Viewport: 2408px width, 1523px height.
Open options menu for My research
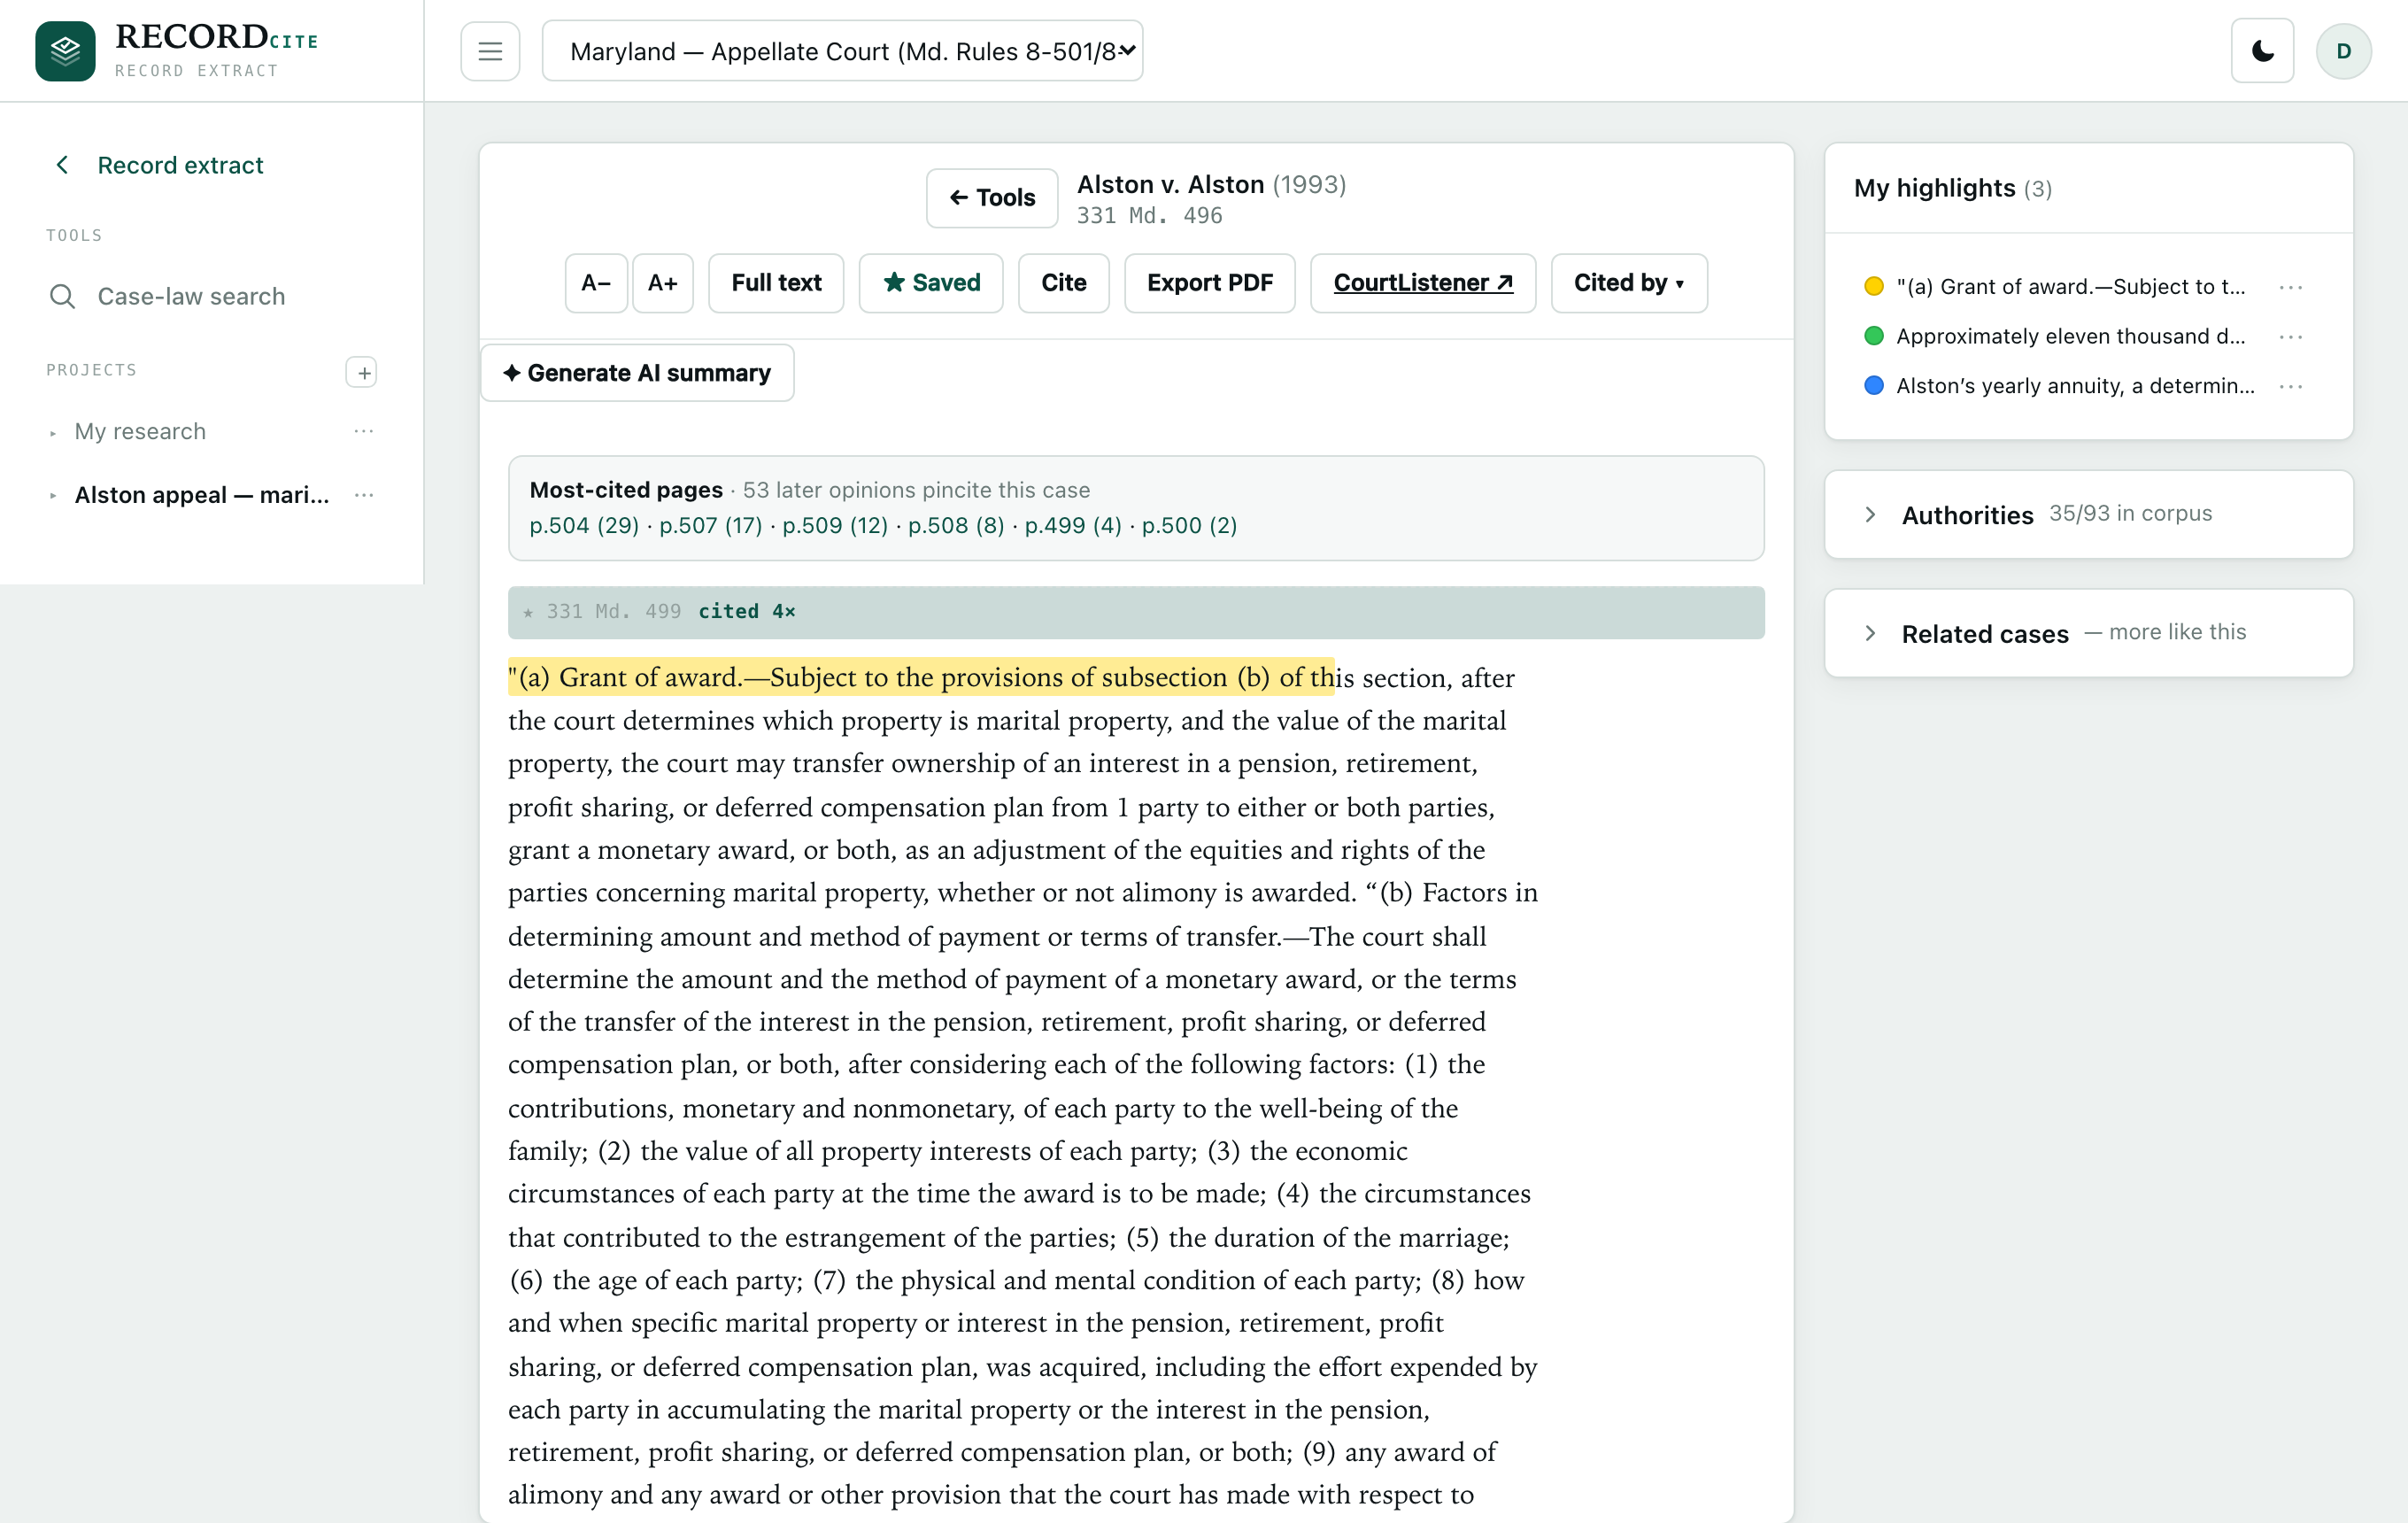coord(364,431)
